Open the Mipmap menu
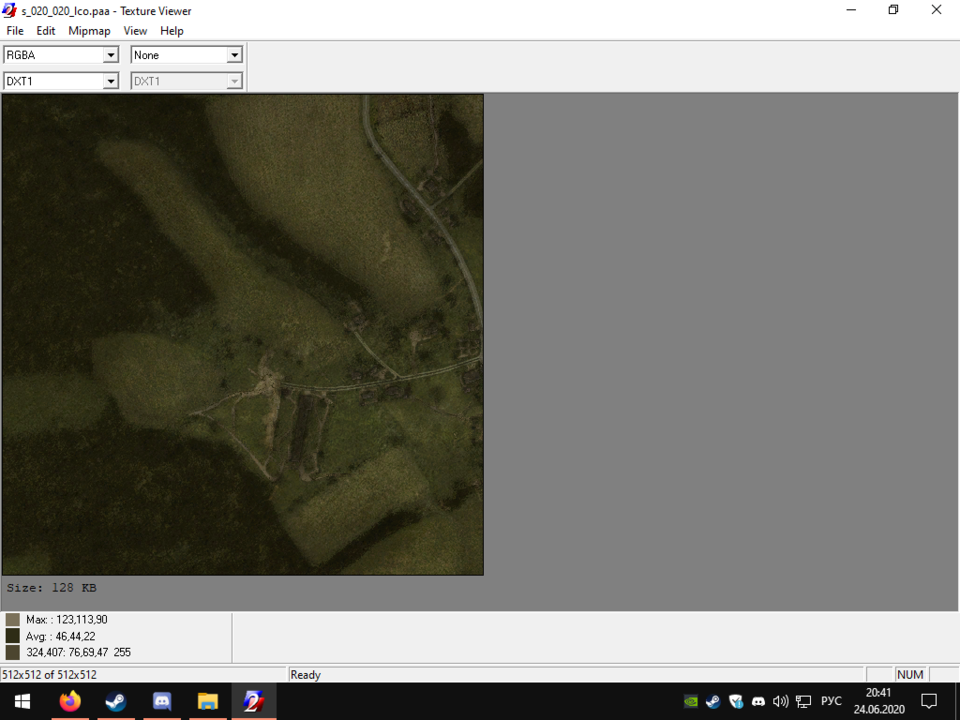This screenshot has width=960, height=720. (89, 31)
